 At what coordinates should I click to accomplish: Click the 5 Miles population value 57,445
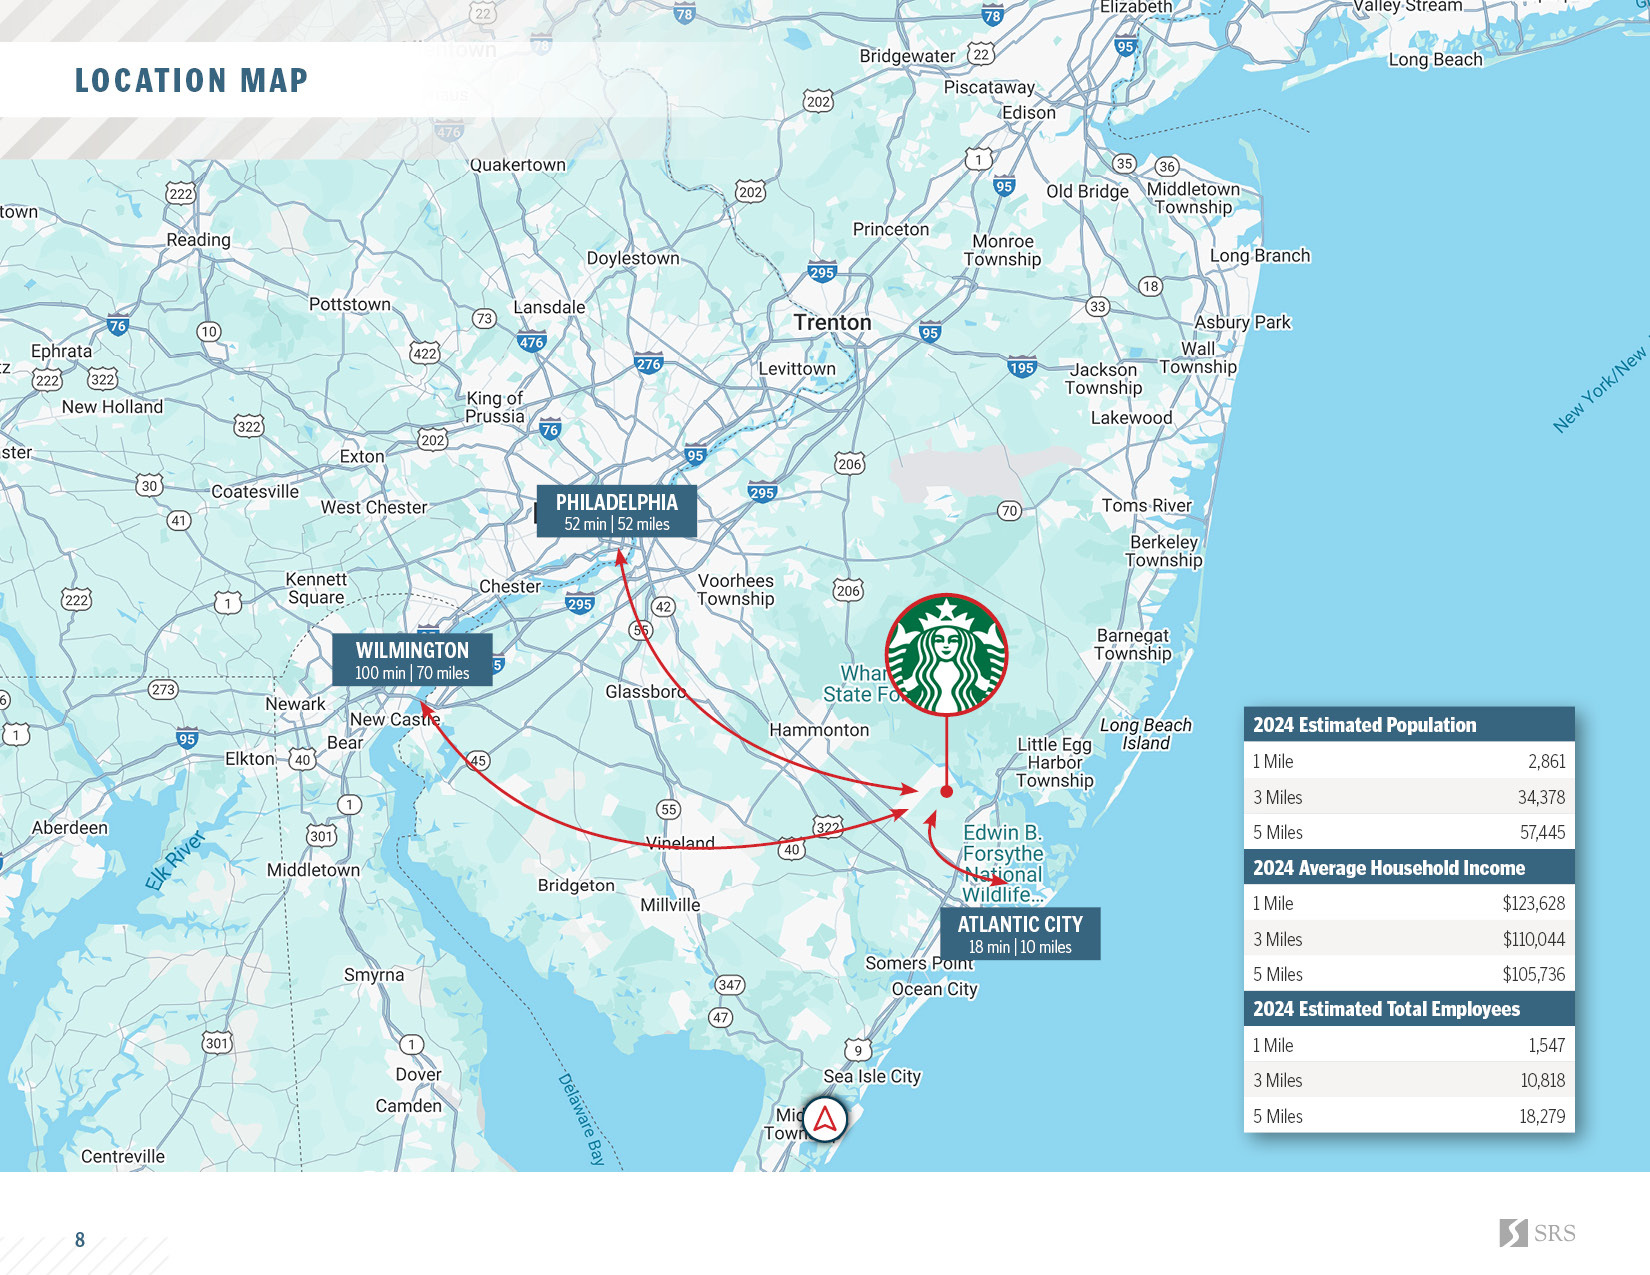[x=1542, y=832]
